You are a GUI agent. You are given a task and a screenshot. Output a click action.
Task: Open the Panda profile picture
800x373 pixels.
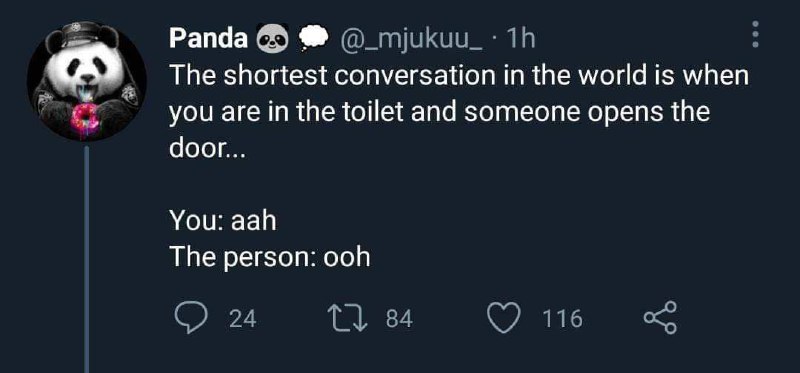pos(87,82)
